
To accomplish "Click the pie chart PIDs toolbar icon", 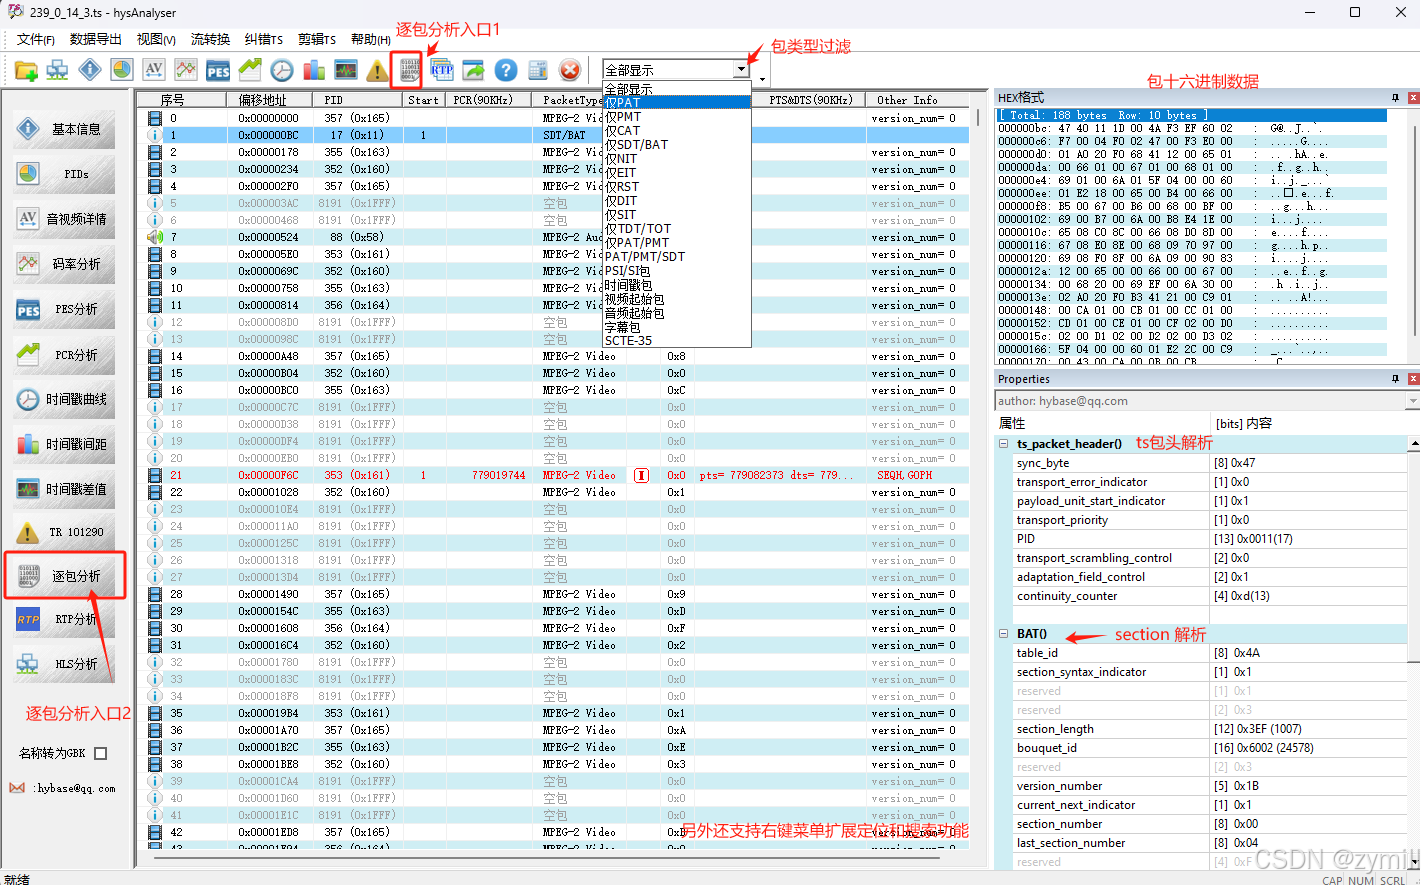I will (x=122, y=70).
